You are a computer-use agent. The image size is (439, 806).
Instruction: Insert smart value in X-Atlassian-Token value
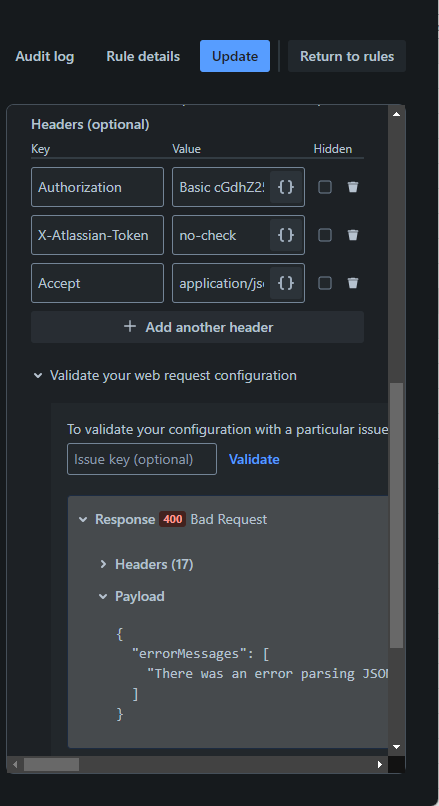point(286,235)
